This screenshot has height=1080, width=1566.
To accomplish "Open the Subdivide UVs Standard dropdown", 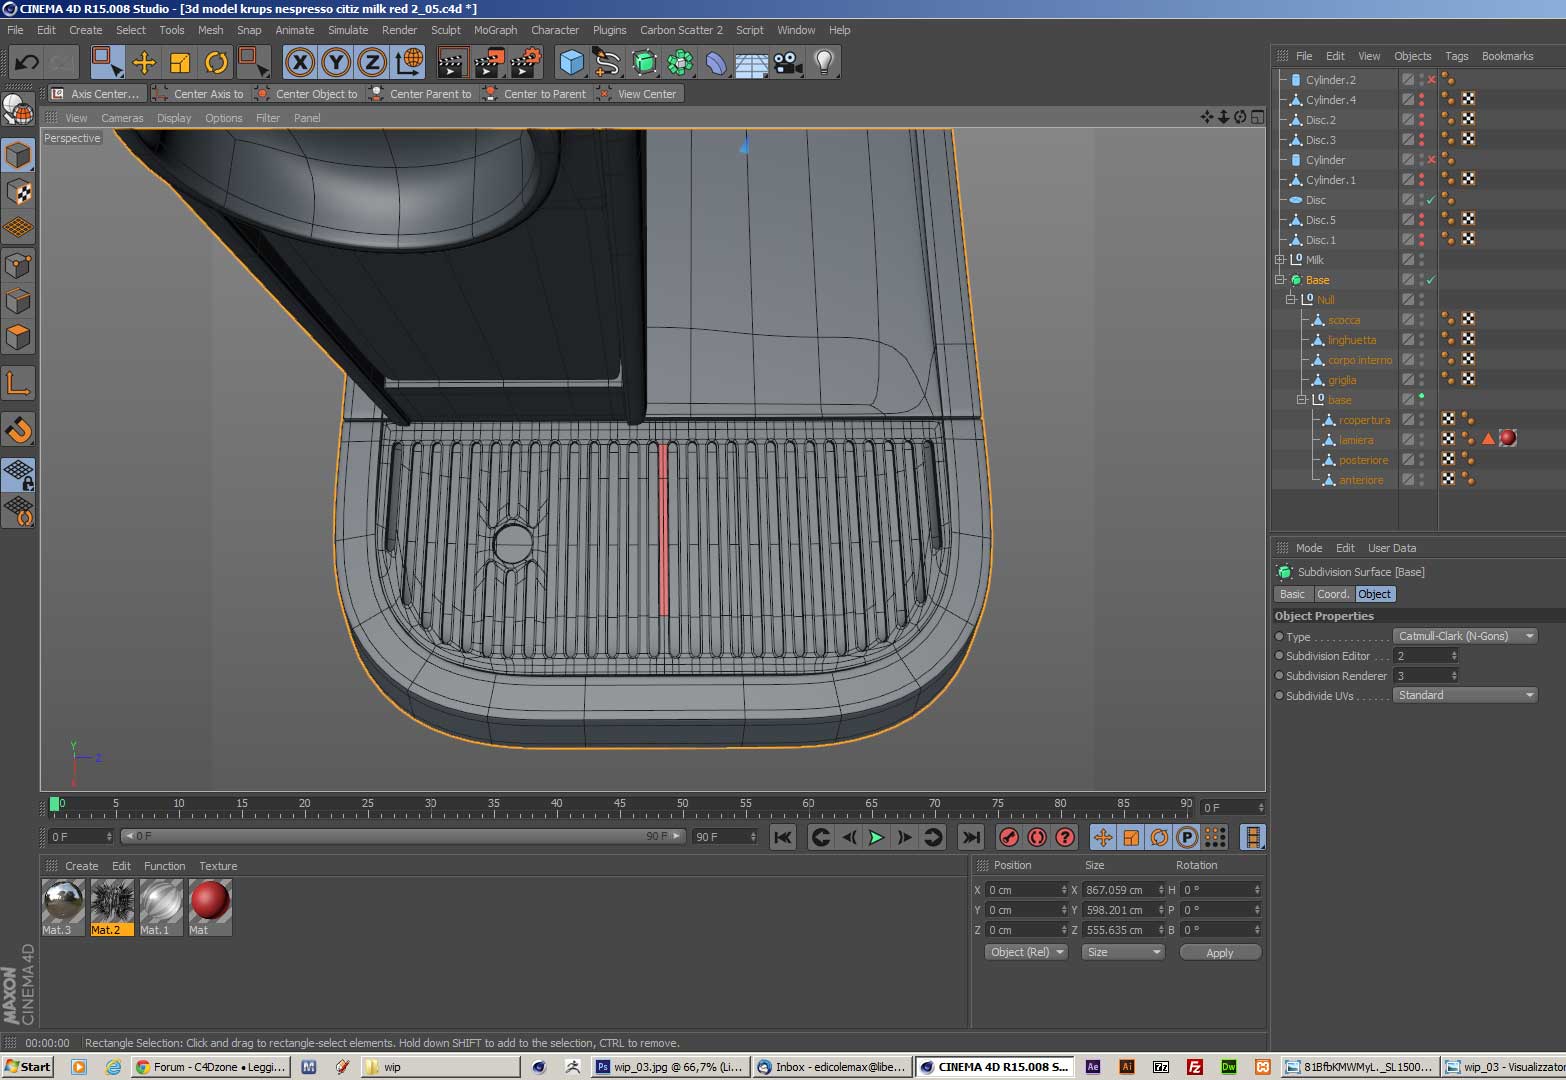I will click(x=1465, y=695).
